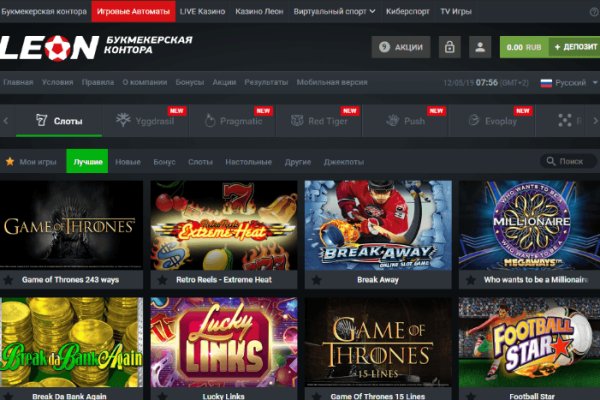Screen dimensions: 600x400
Task: Open the user profile icon
Action: (x=481, y=47)
